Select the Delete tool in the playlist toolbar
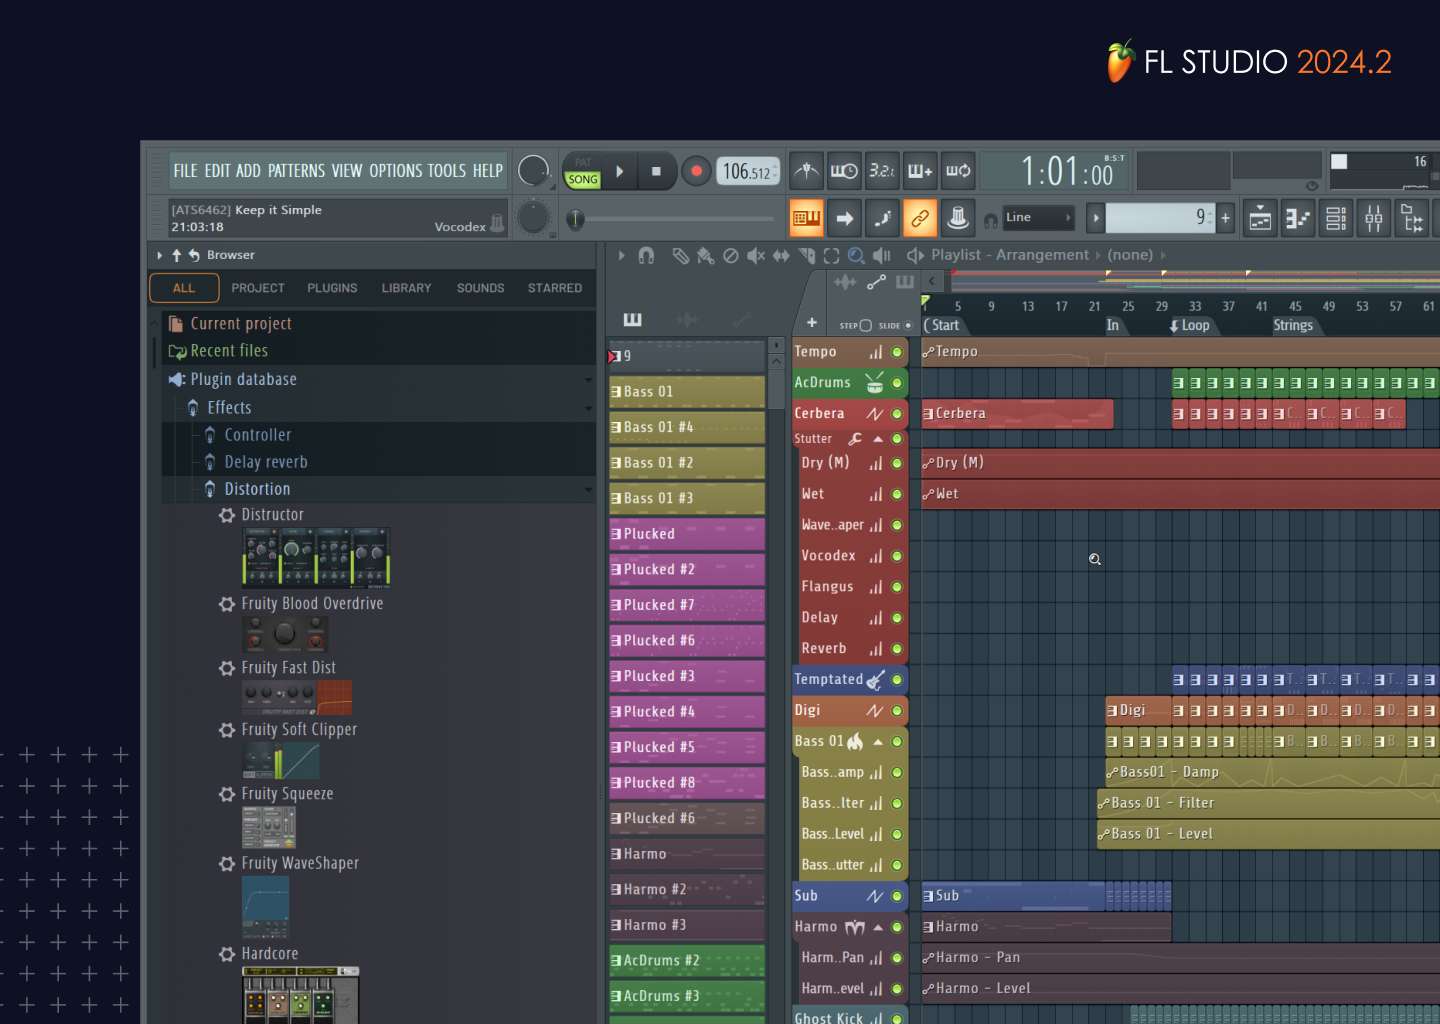 [x=730, y=256]
